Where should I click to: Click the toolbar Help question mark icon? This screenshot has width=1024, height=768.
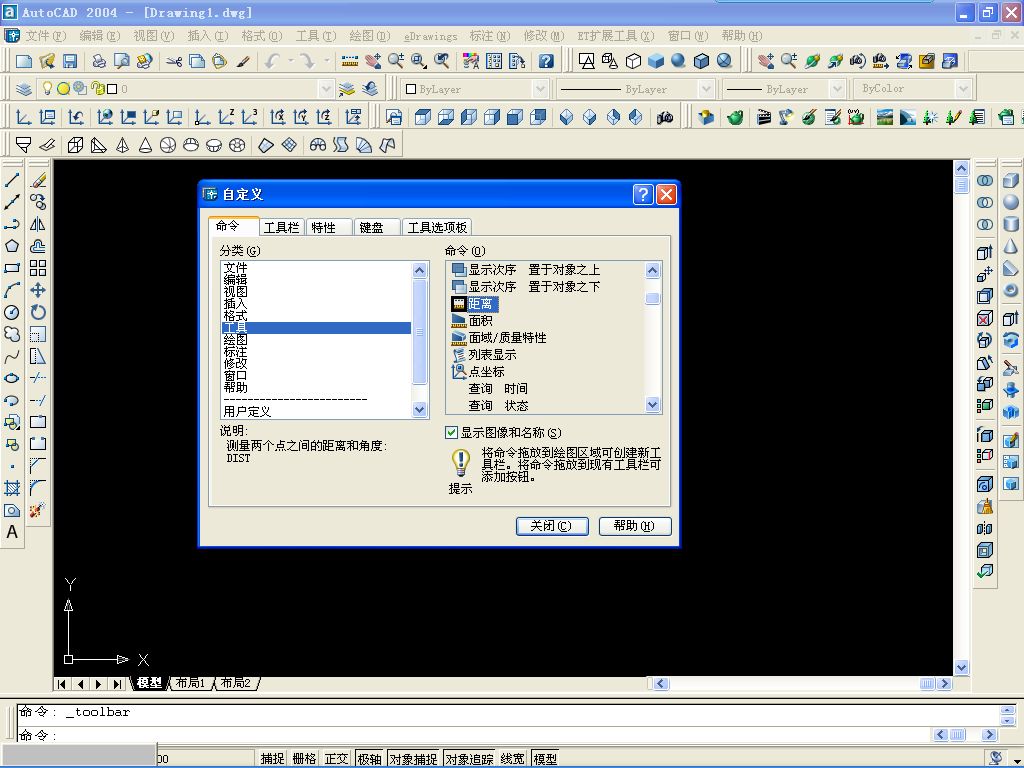point(546,61)
